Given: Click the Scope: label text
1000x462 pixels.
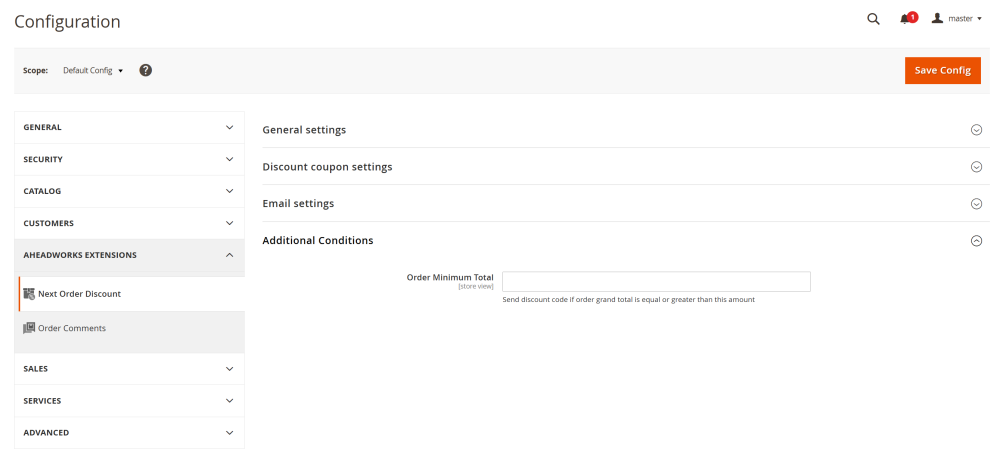Looking at the screenshot, I should 36,70.
